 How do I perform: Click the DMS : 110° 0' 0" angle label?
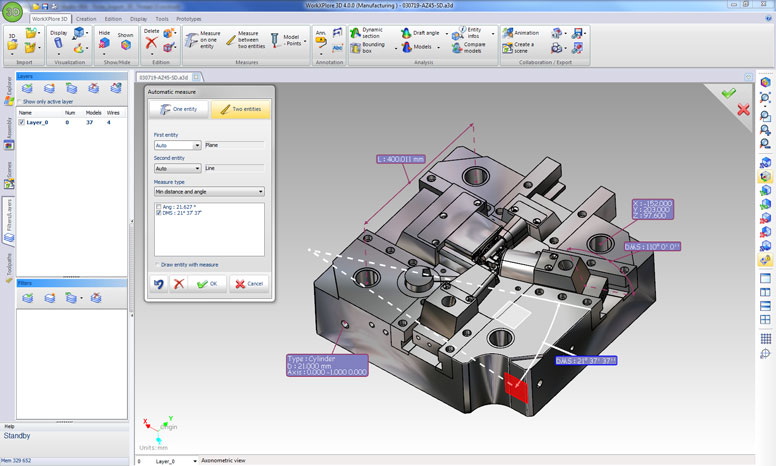pyautogui.click(x=652, y=246)
